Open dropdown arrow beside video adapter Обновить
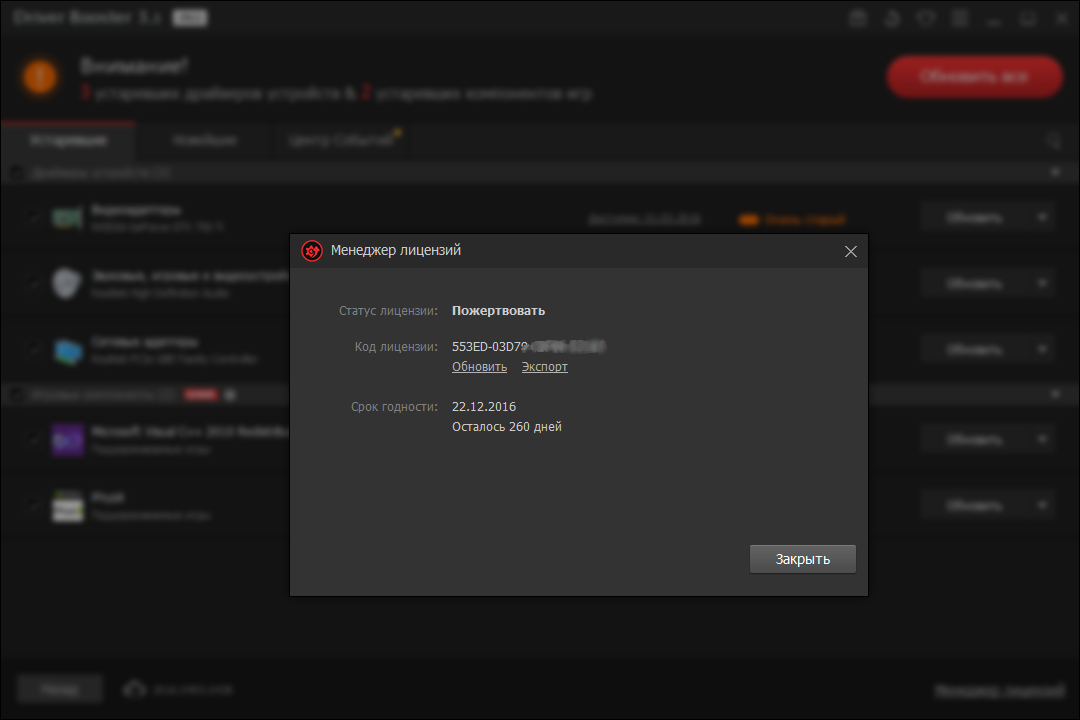1080x720 pixels. click(x=1042, y=218)
